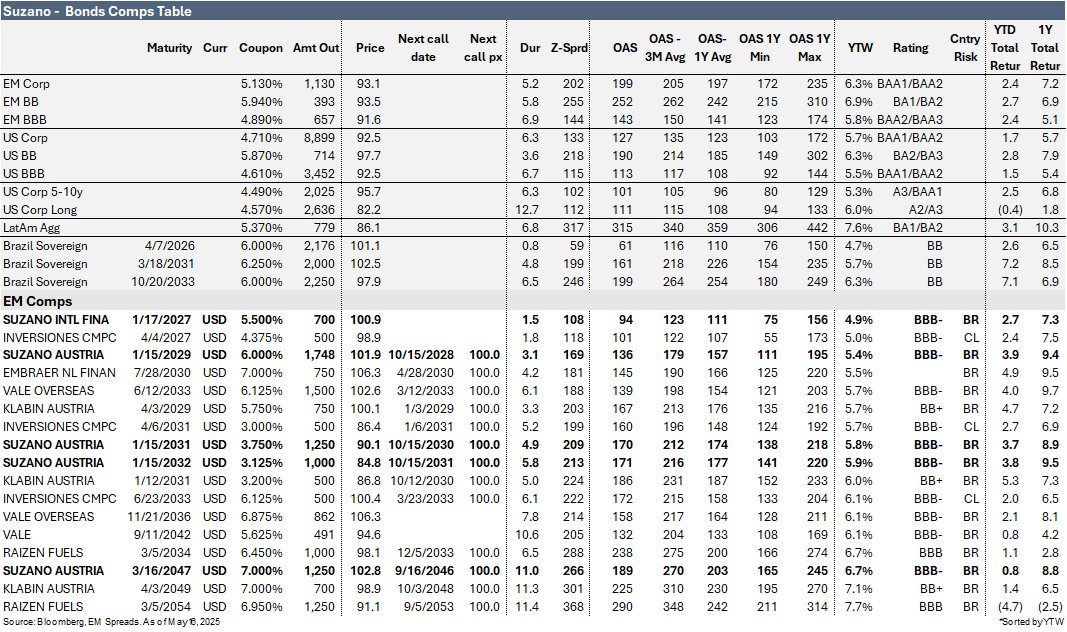The height and width of the screenshot is (632, 1067).
Task: Click the '1Y Total Retur' header
Action: [x=1045, y=48]
